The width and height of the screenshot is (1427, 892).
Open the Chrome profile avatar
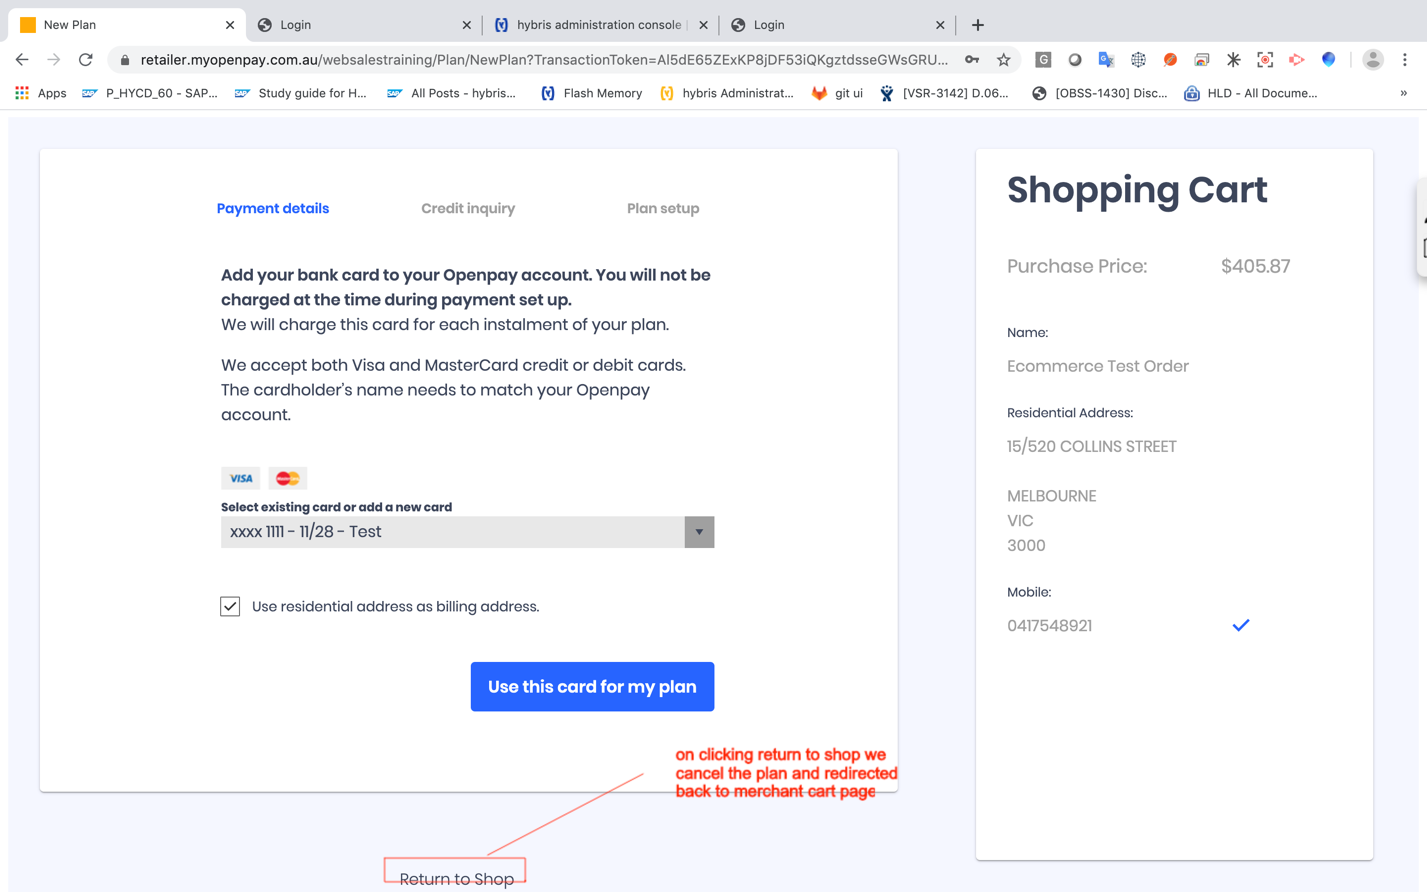(1372, 60)
